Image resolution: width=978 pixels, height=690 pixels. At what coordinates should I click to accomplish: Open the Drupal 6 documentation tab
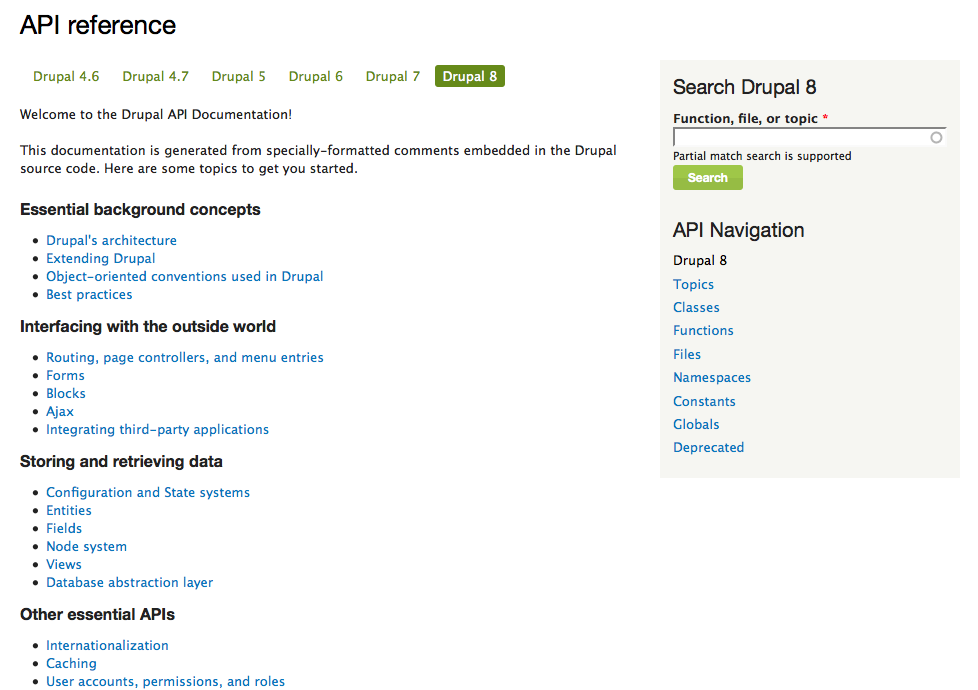click(x=315, y=76)
